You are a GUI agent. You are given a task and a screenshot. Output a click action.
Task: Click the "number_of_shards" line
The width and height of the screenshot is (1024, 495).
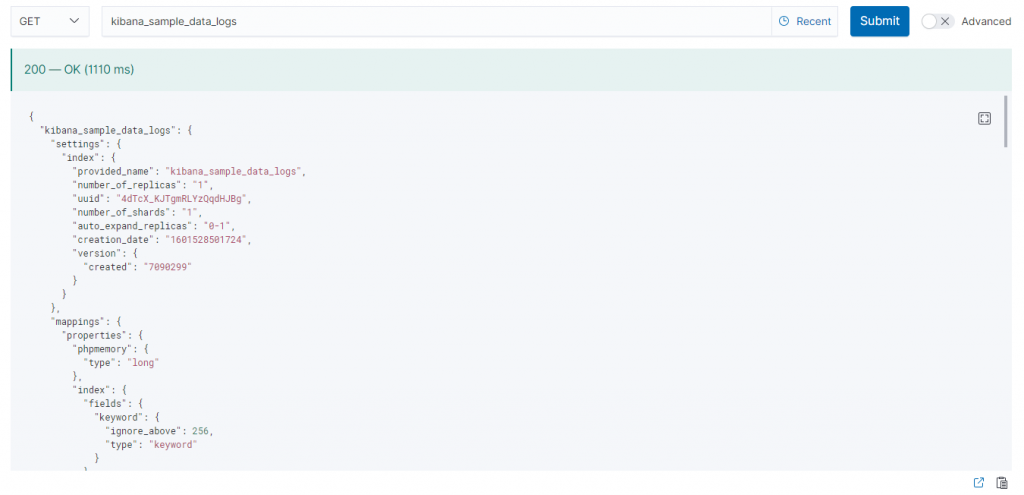click(137, 212)
